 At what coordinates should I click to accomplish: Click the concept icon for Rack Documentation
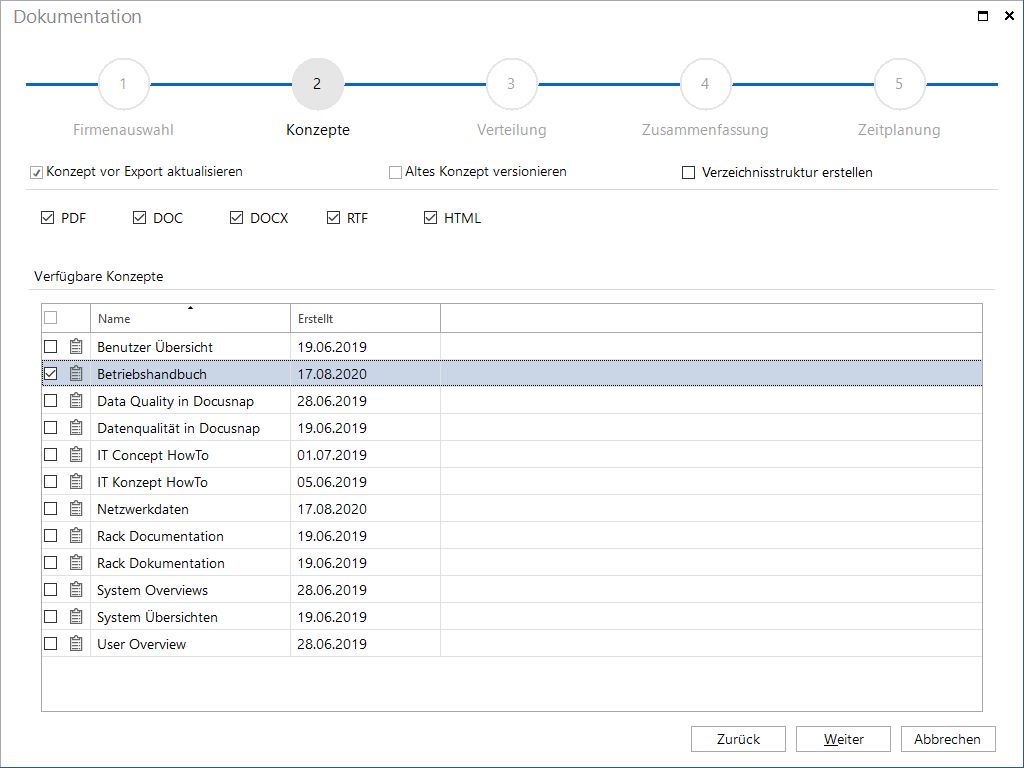tap(76, 536)
